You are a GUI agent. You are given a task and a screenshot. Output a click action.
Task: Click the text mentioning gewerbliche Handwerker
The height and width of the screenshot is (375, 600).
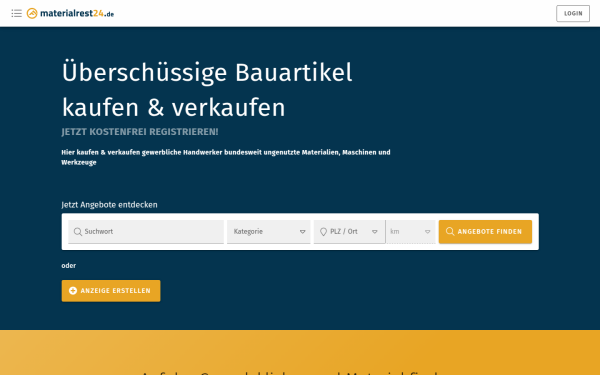click(226, 157)
